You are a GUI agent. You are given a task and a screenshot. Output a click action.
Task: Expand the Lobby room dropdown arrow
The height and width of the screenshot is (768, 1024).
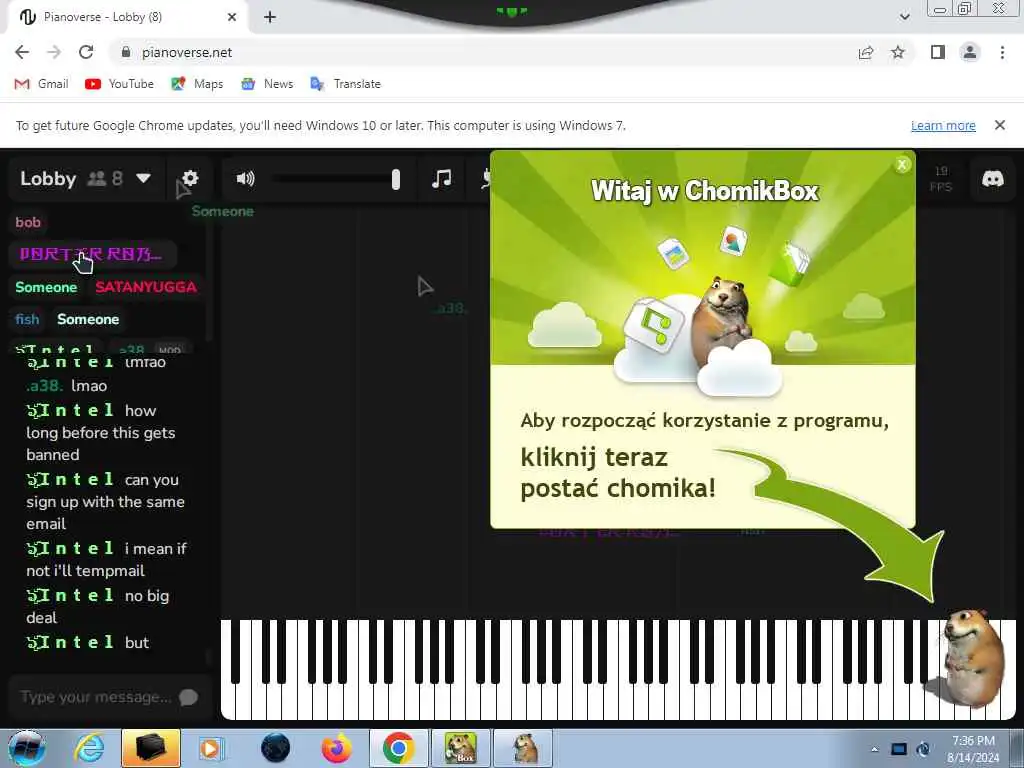144,178
